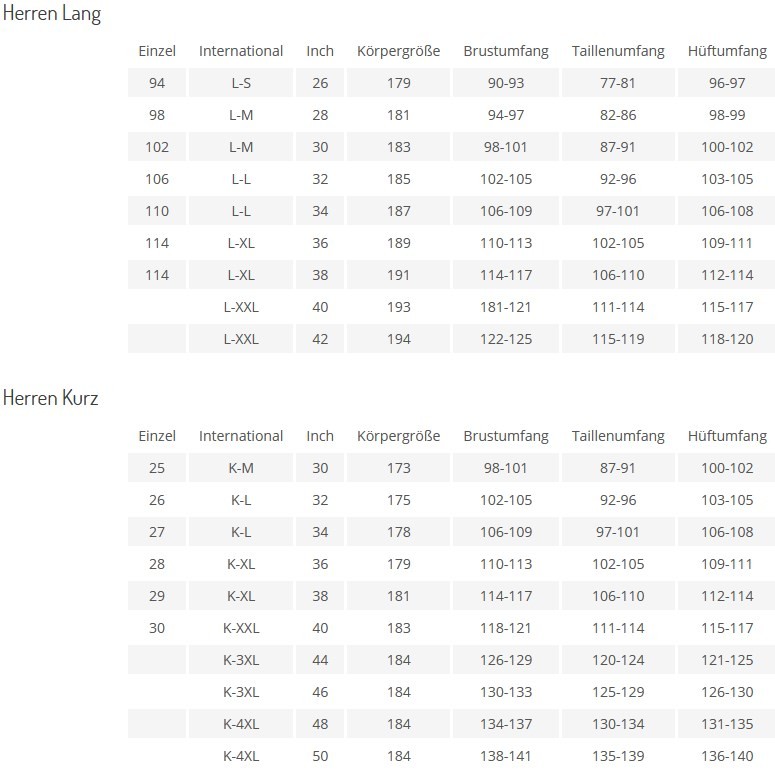Click the L-S international size cell
This screenshot has height=773, width=775.
[x=241, y=83]
